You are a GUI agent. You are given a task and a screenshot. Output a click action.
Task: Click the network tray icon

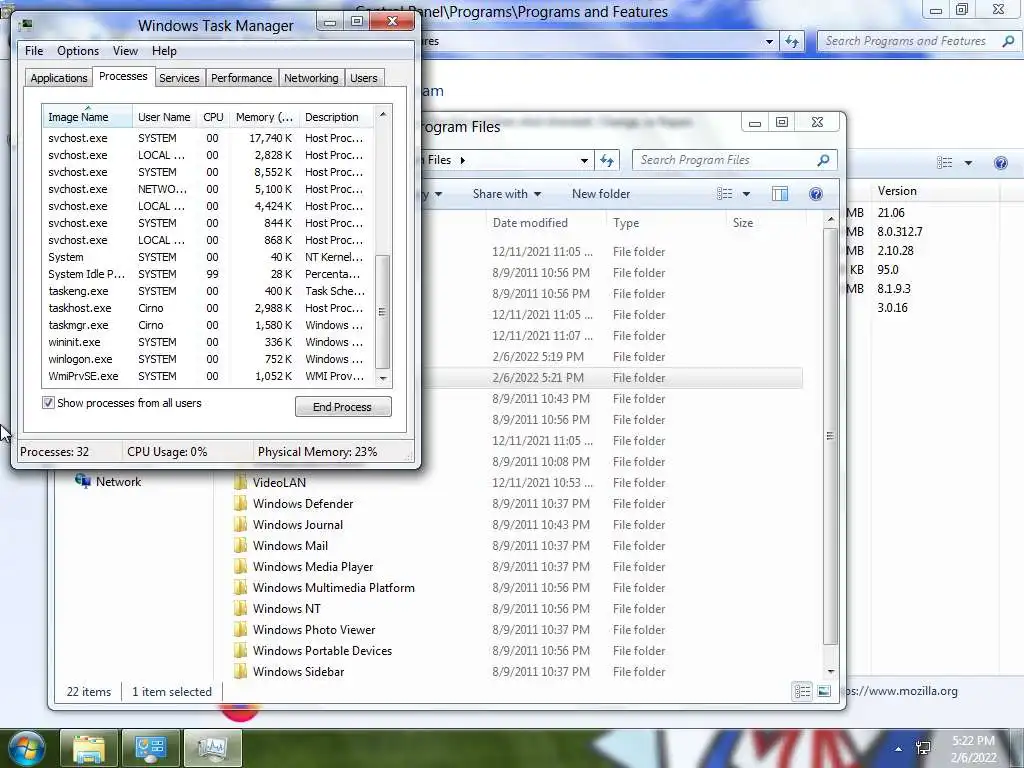click(x=923, y=748)
